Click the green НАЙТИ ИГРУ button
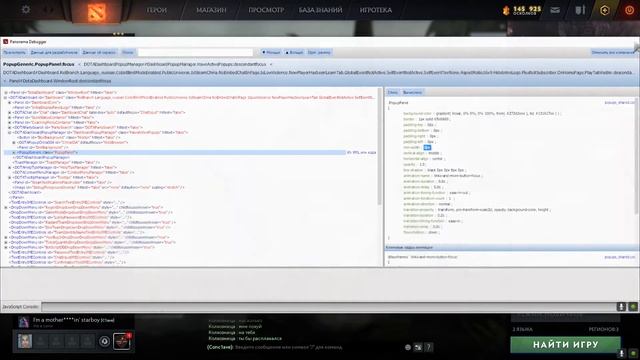Screen dimensions: 640x360 tap(565, 345)
